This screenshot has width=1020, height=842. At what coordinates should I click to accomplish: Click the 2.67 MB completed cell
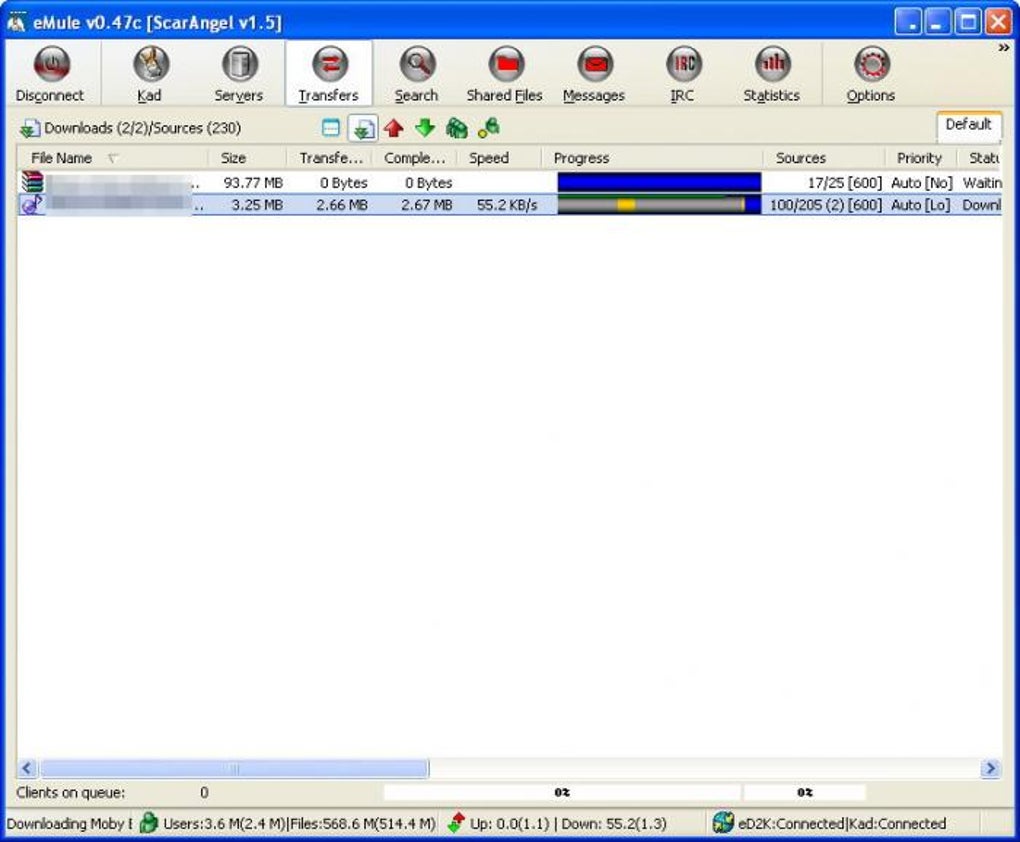[x=427, y=205]
